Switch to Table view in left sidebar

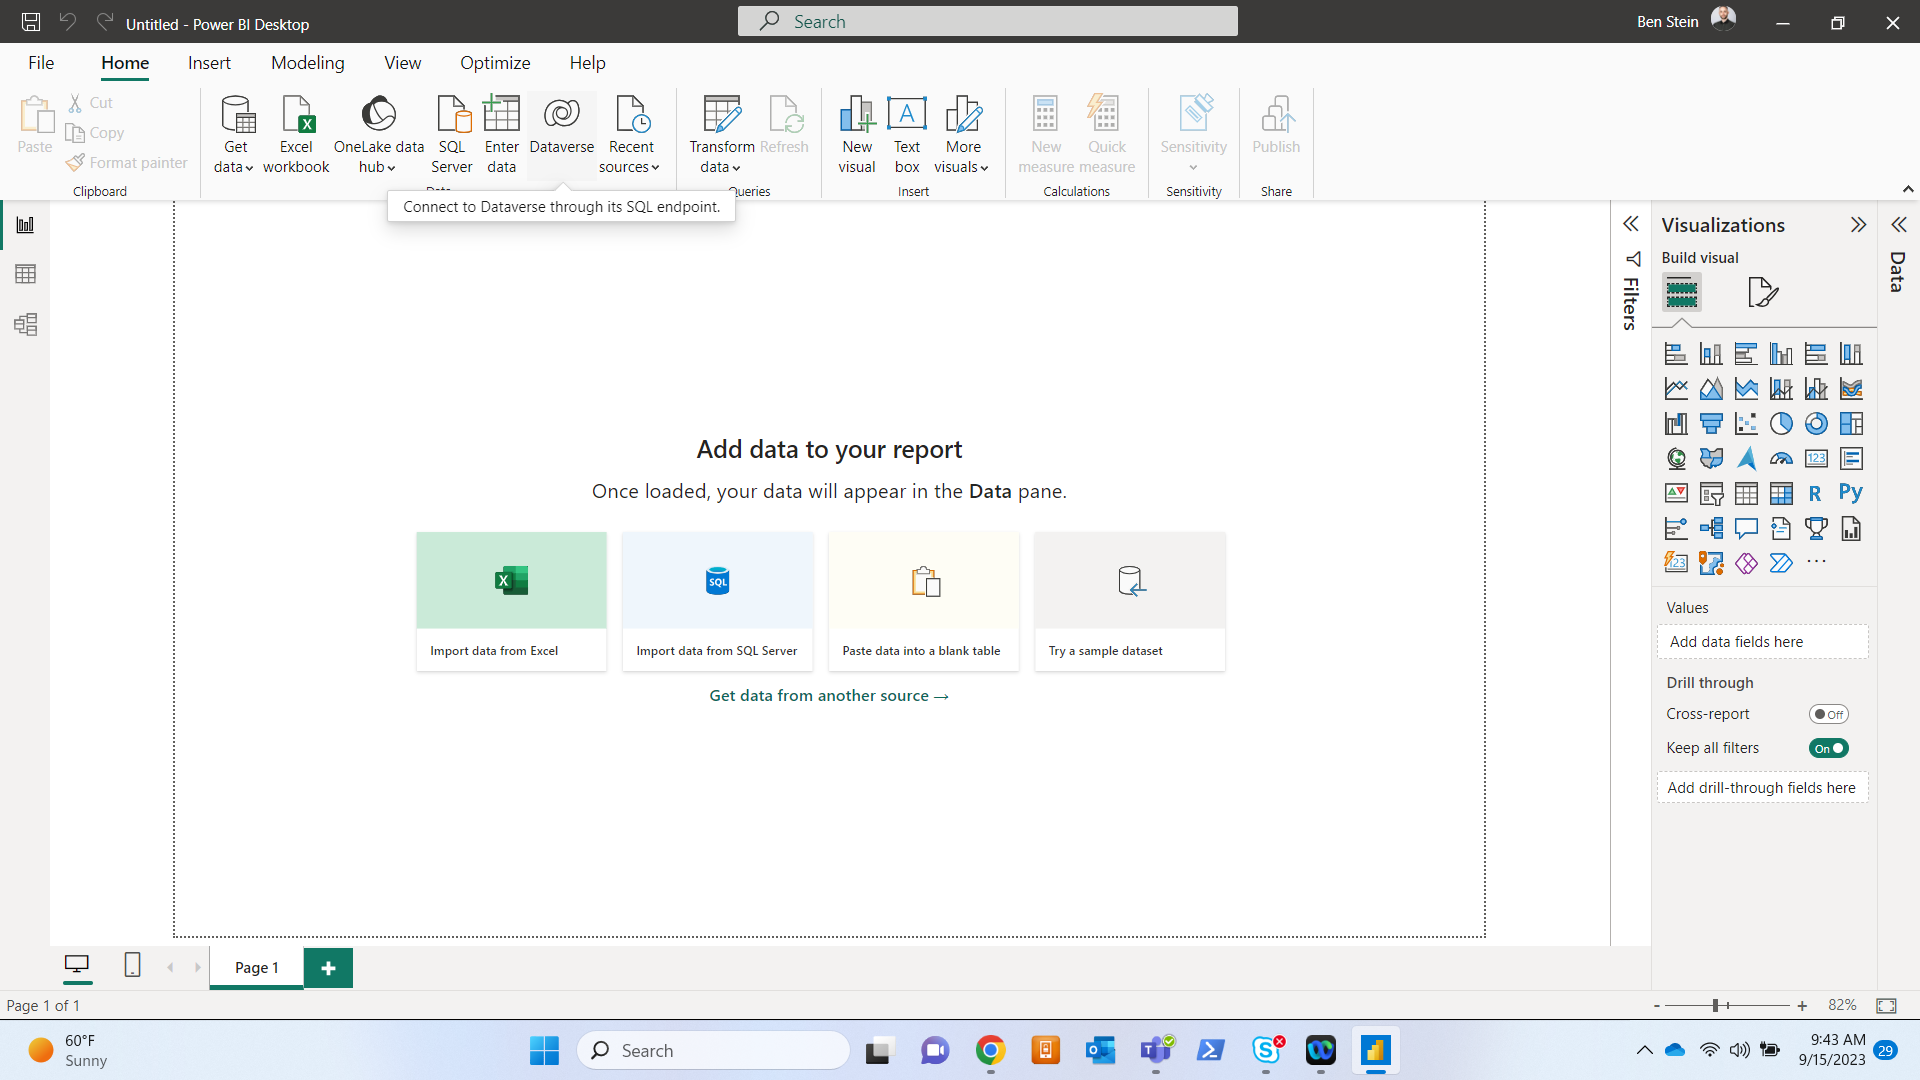point(25,274)
